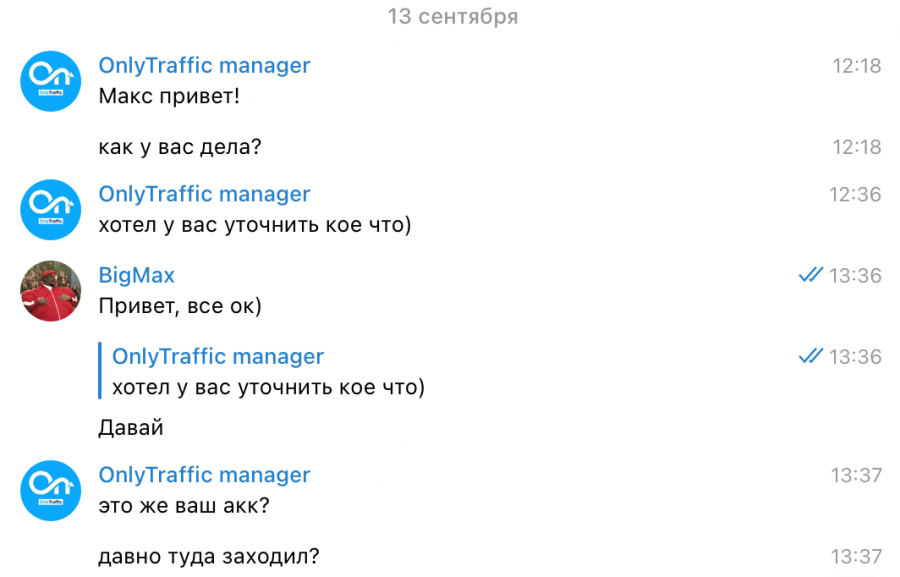Select message 'как у вас дела?'
The image size is (900, 577).
point(180,147)
